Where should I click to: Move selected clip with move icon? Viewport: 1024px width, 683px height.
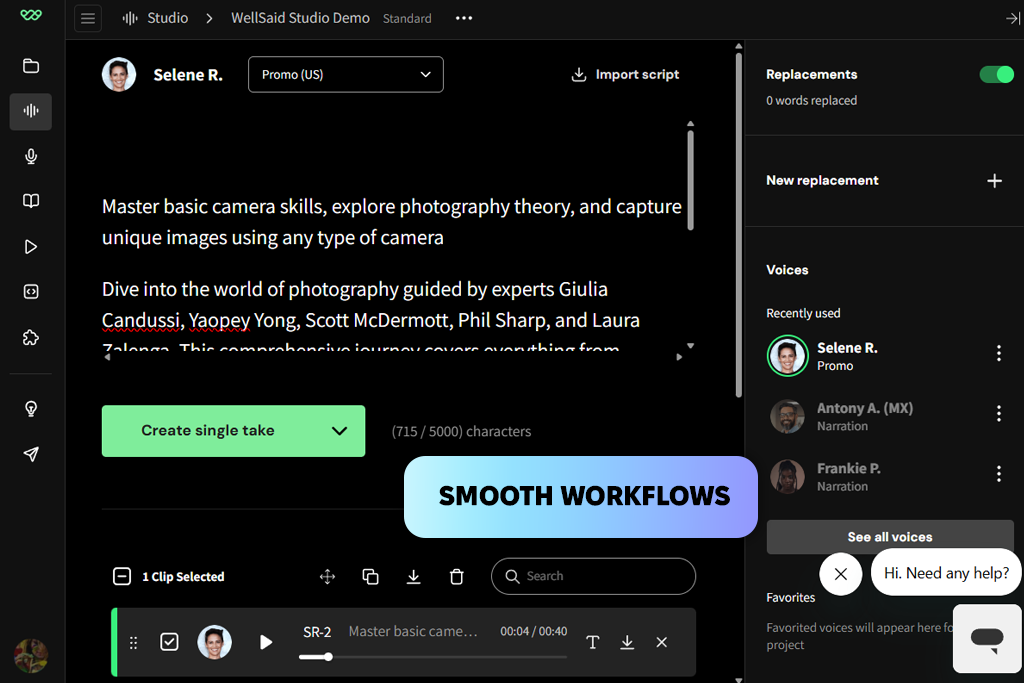(x=327, y=577)
